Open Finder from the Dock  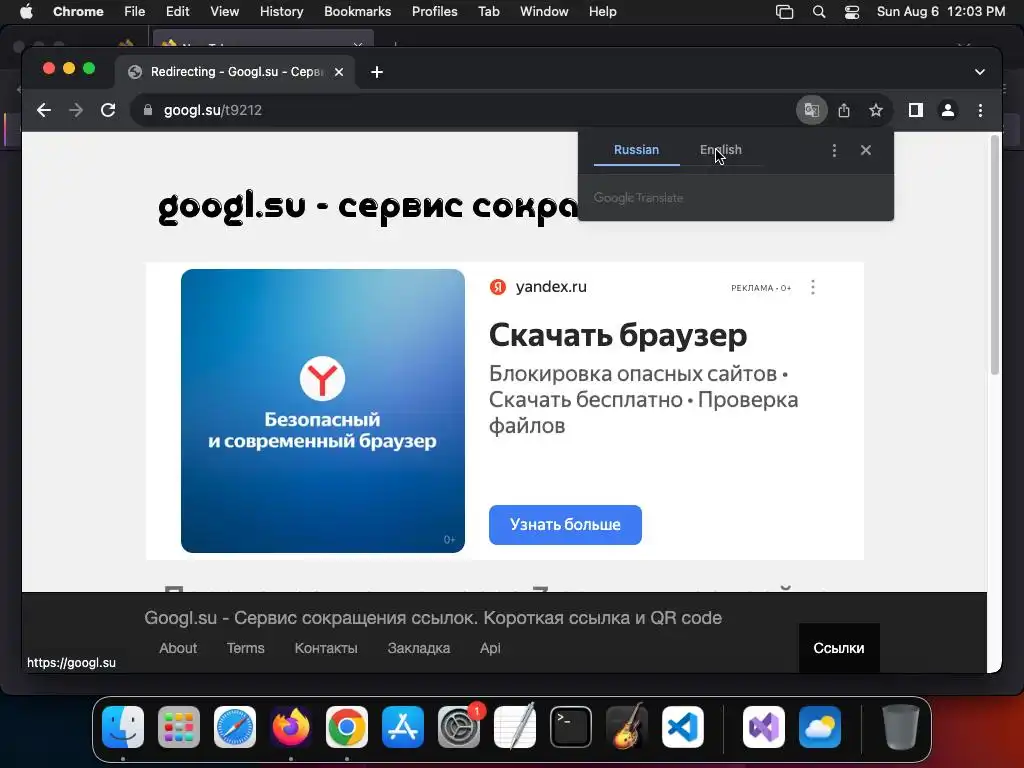coord(123,727)
